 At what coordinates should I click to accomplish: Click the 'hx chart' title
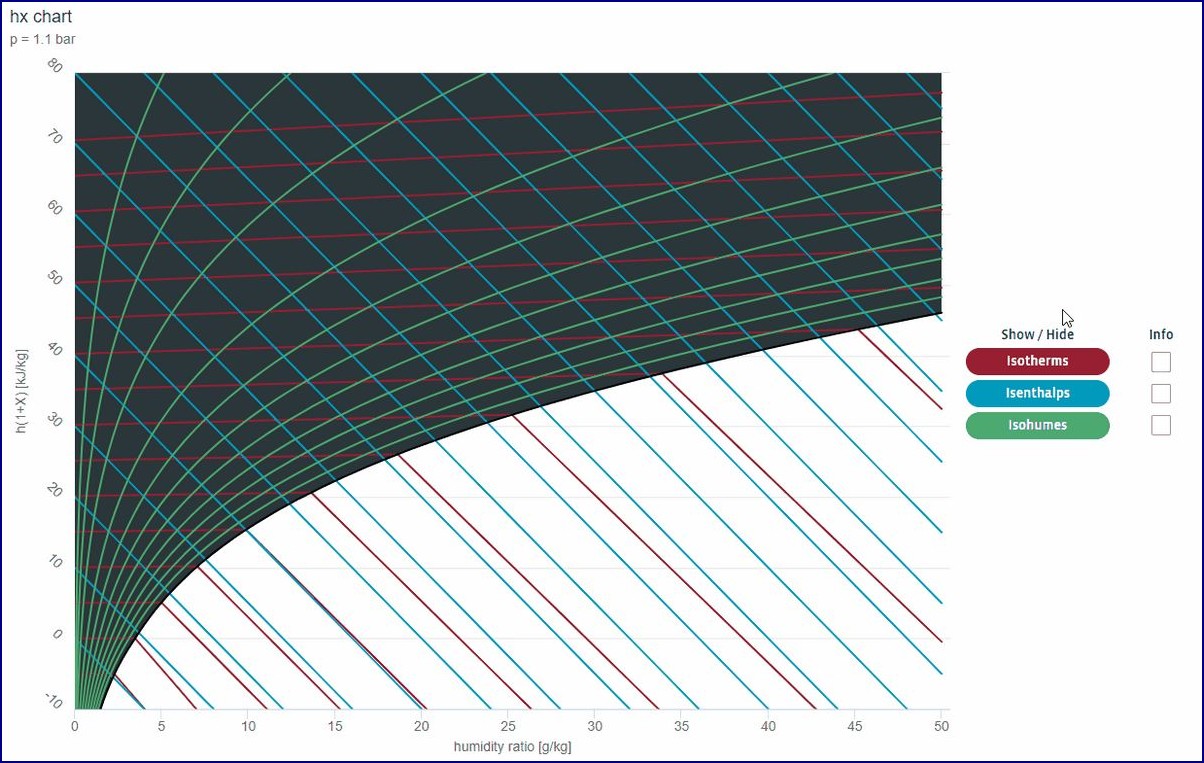[x=41, y=17]
